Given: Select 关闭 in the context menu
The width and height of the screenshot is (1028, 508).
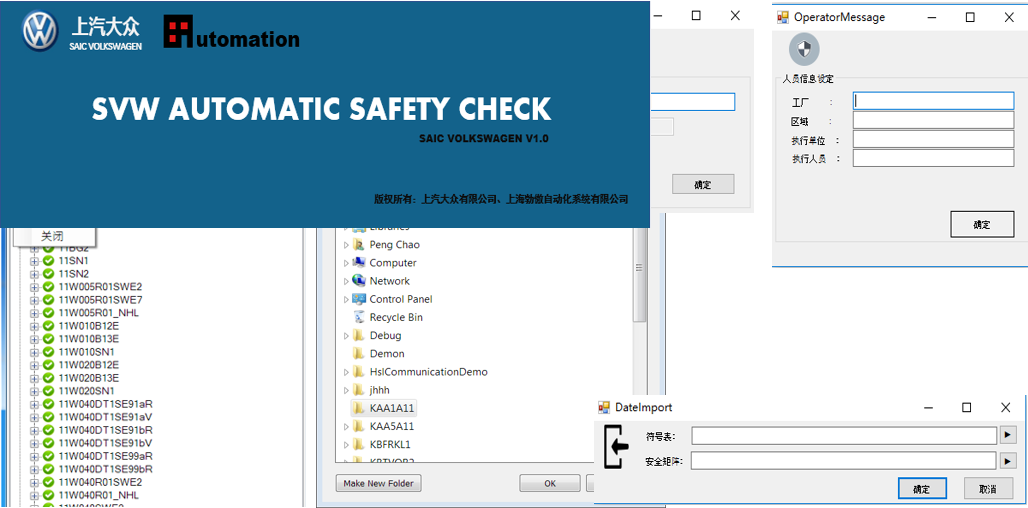Looking at the screenshot, I should (52, 236).
